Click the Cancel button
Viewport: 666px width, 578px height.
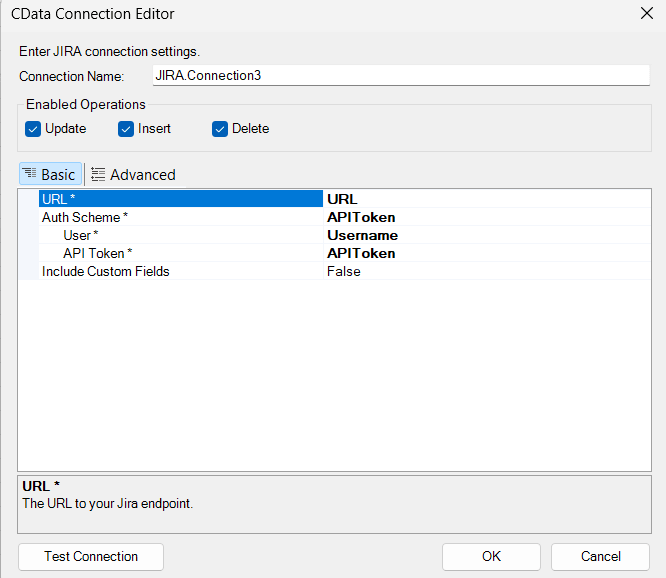pyautogui.click(x=600, y=556)
